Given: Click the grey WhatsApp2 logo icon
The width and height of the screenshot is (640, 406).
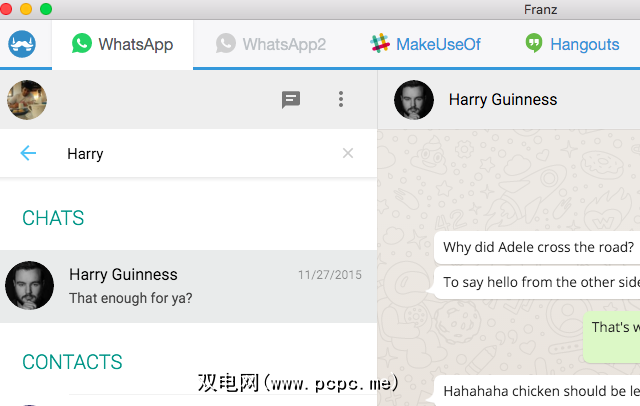Looking at the screenshot, I should click(x=226, y=43).
